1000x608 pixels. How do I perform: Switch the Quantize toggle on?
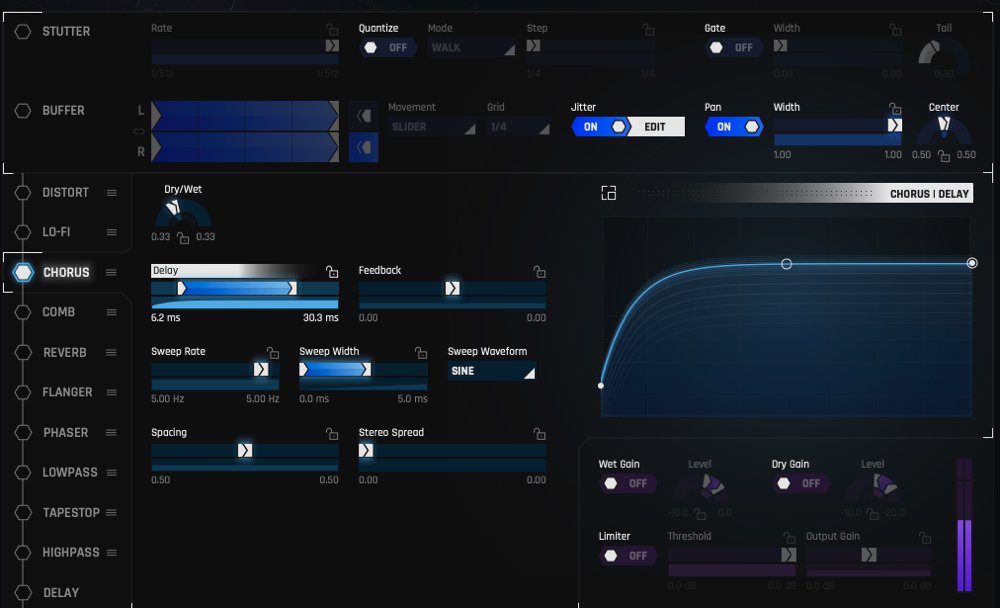pyautogui.click(x=387, y=48)
